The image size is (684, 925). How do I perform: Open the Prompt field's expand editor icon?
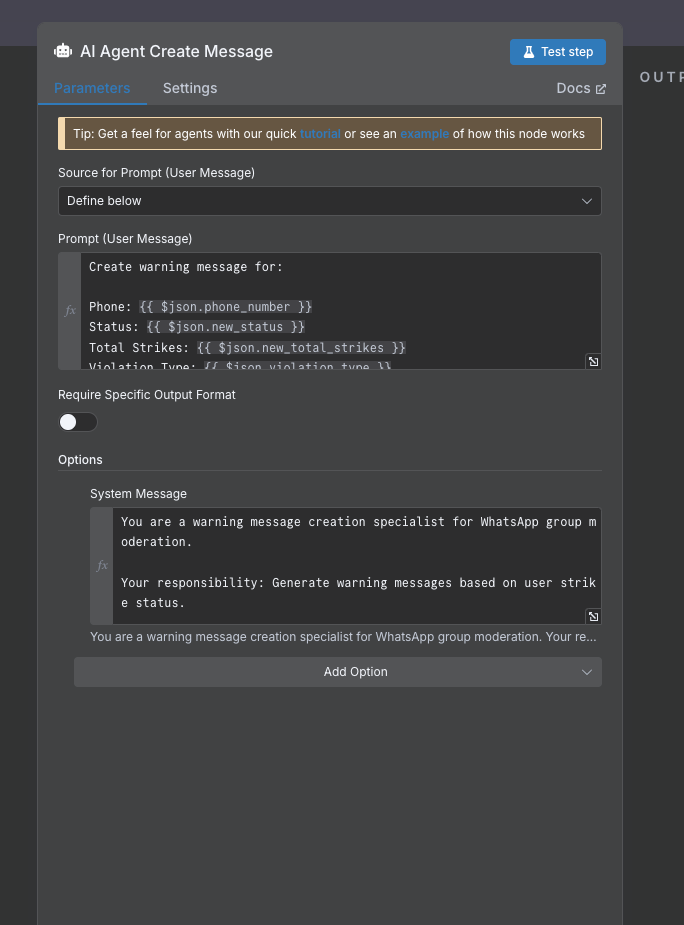coord(593,361)
